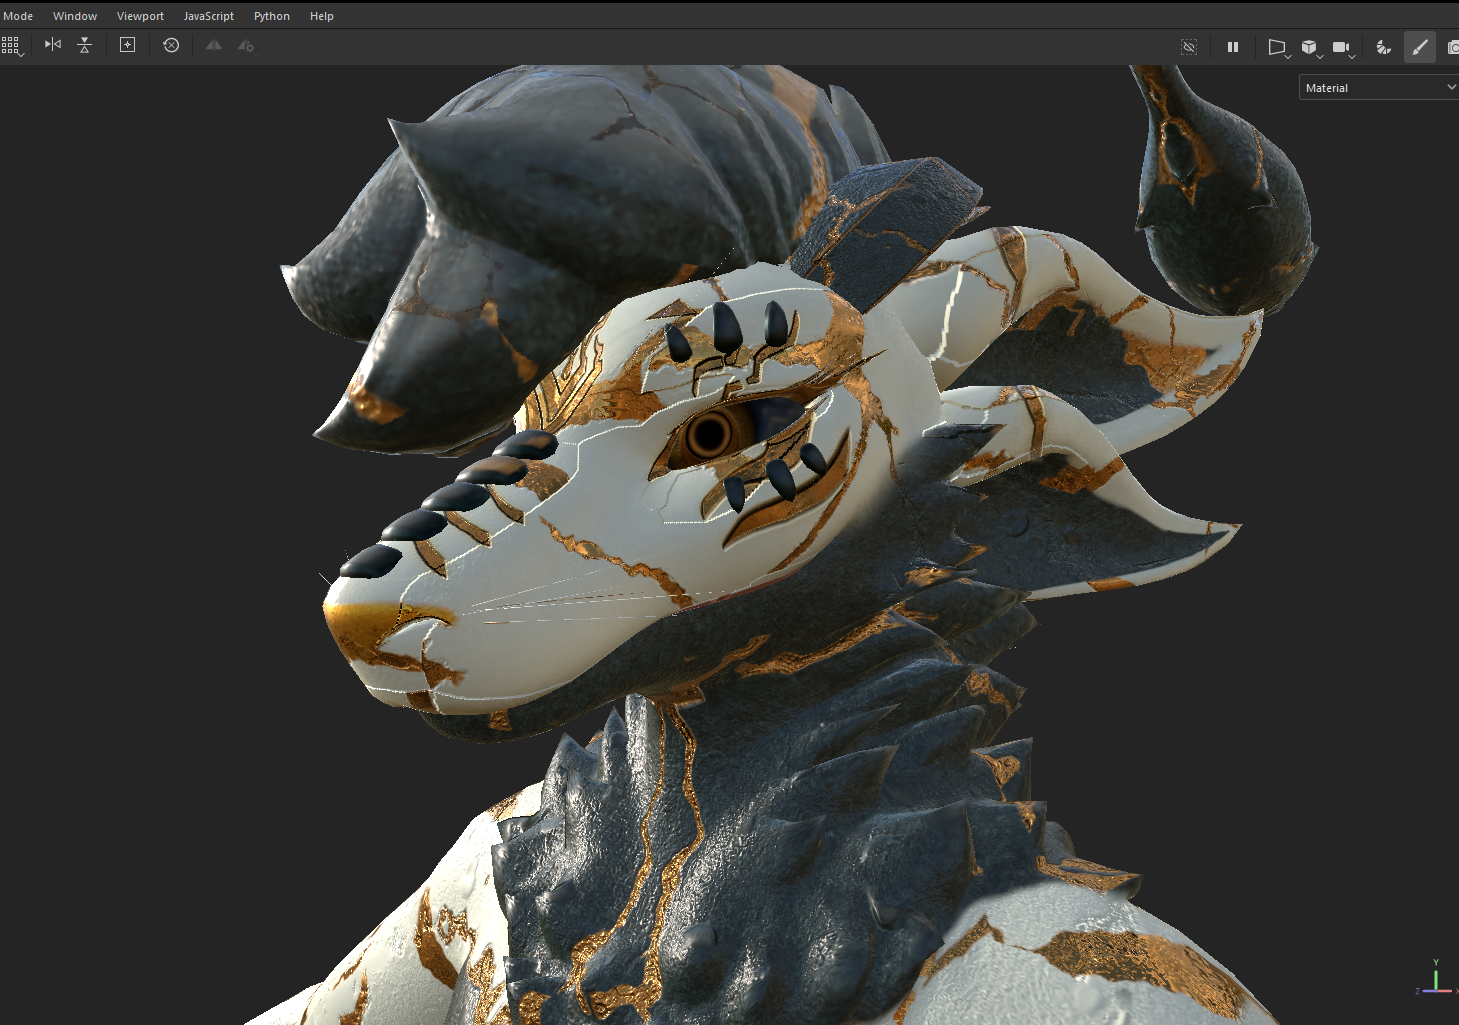
Task: Click the greyed-out symmetry triangles icon
Action: (x=214, y=45)
